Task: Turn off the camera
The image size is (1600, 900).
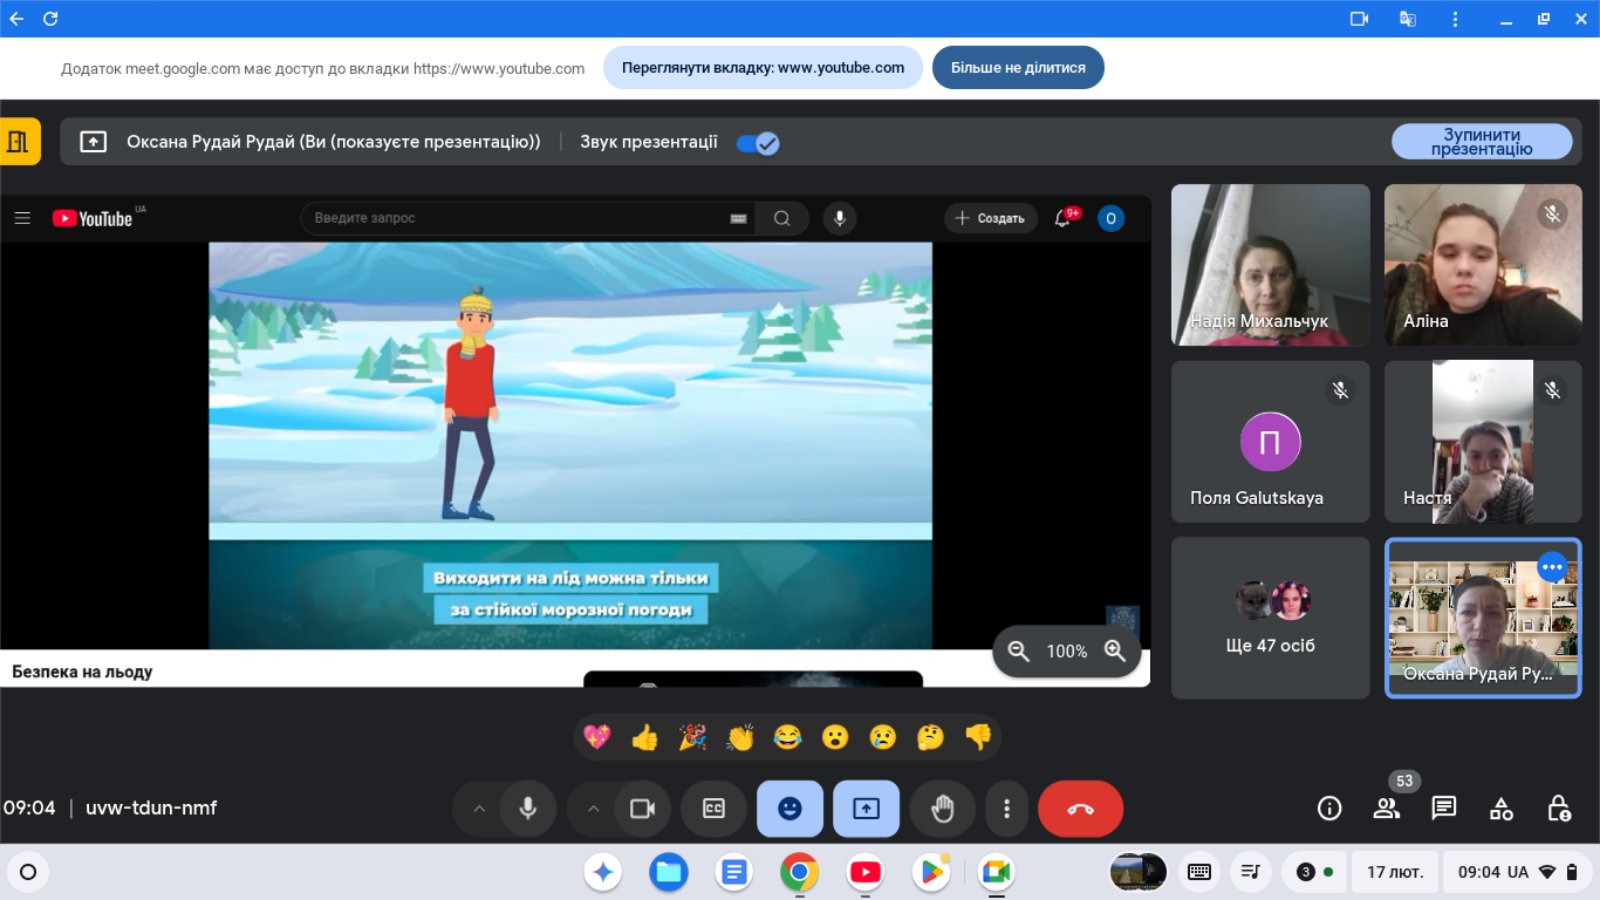Action: pyautogui.click(x=642, y=809)
